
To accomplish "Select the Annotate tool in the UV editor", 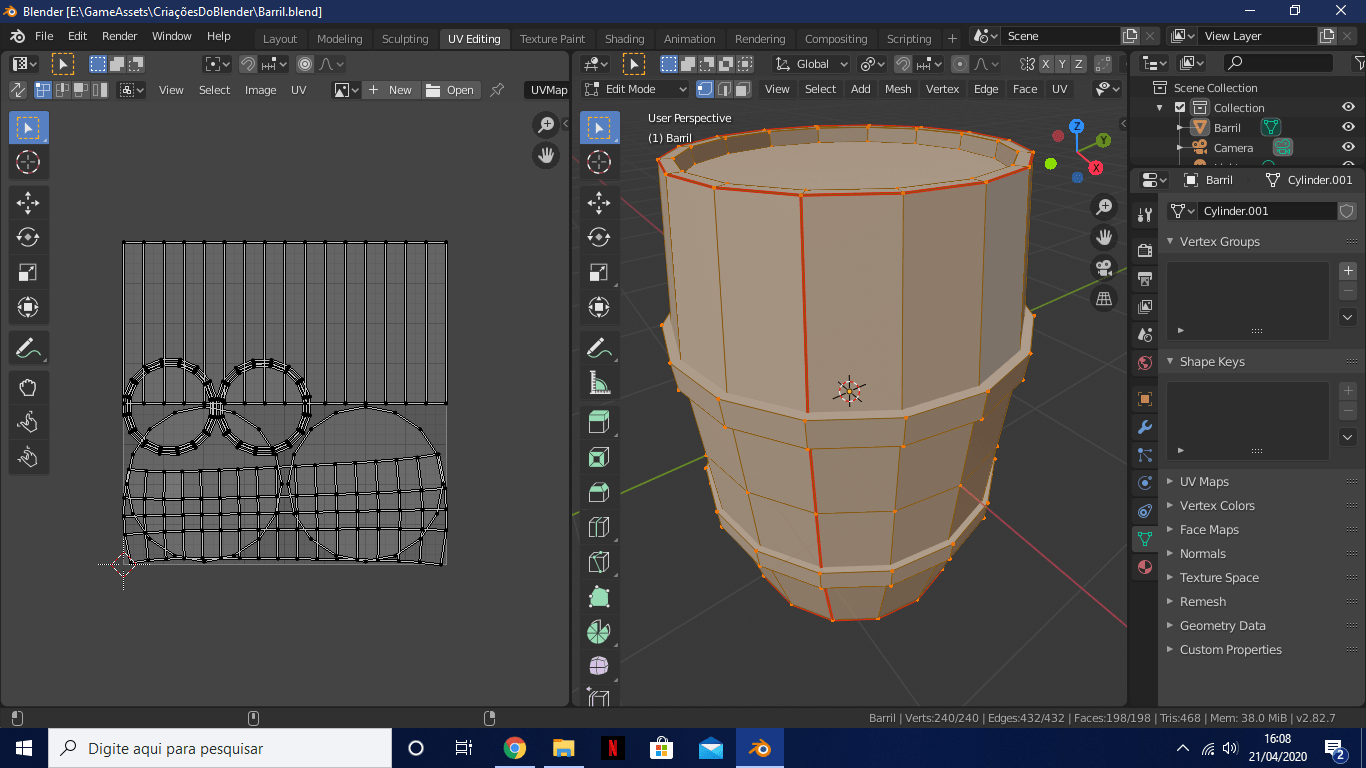I will click(28, 349).
